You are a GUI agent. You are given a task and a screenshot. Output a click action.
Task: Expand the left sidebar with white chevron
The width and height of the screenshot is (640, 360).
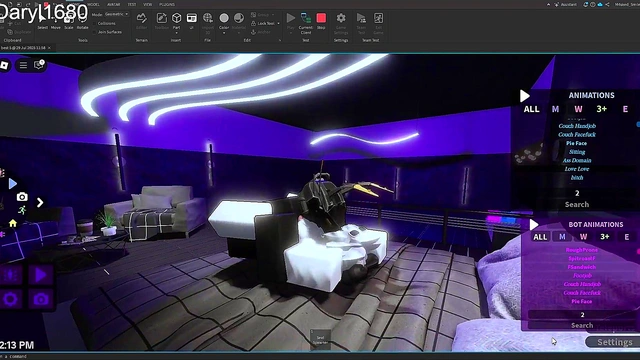coord(40,202)
